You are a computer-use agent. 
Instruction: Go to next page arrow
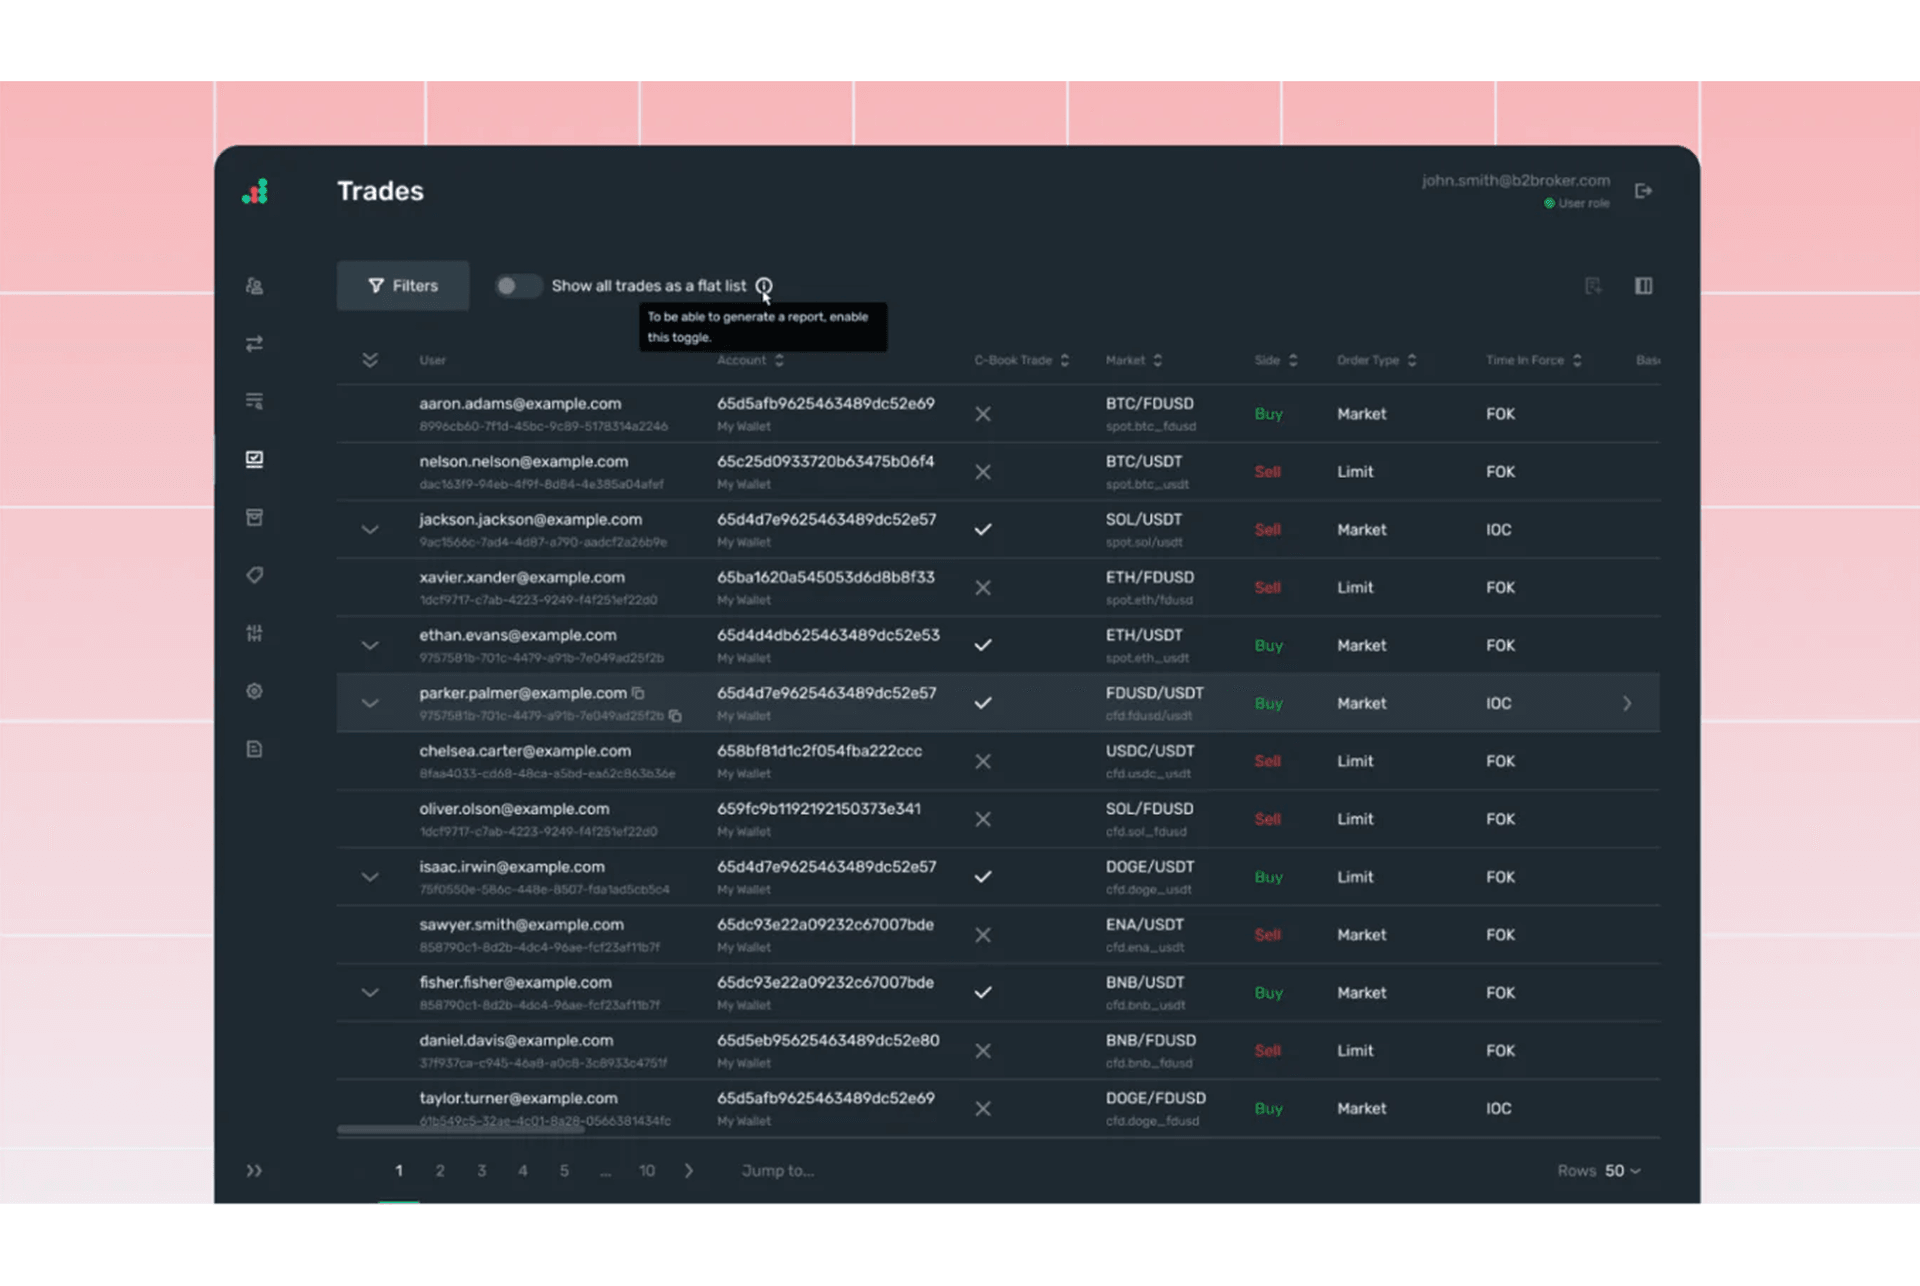tap(689, 1171)
